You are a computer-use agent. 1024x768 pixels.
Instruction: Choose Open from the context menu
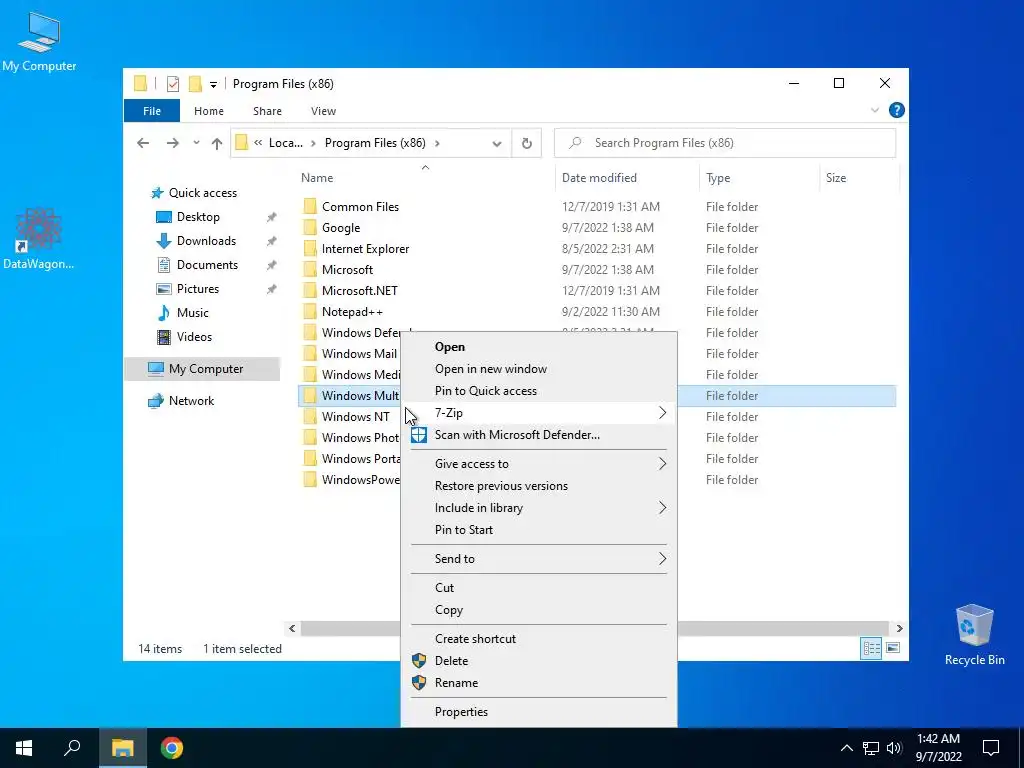[x=539, y=347]
